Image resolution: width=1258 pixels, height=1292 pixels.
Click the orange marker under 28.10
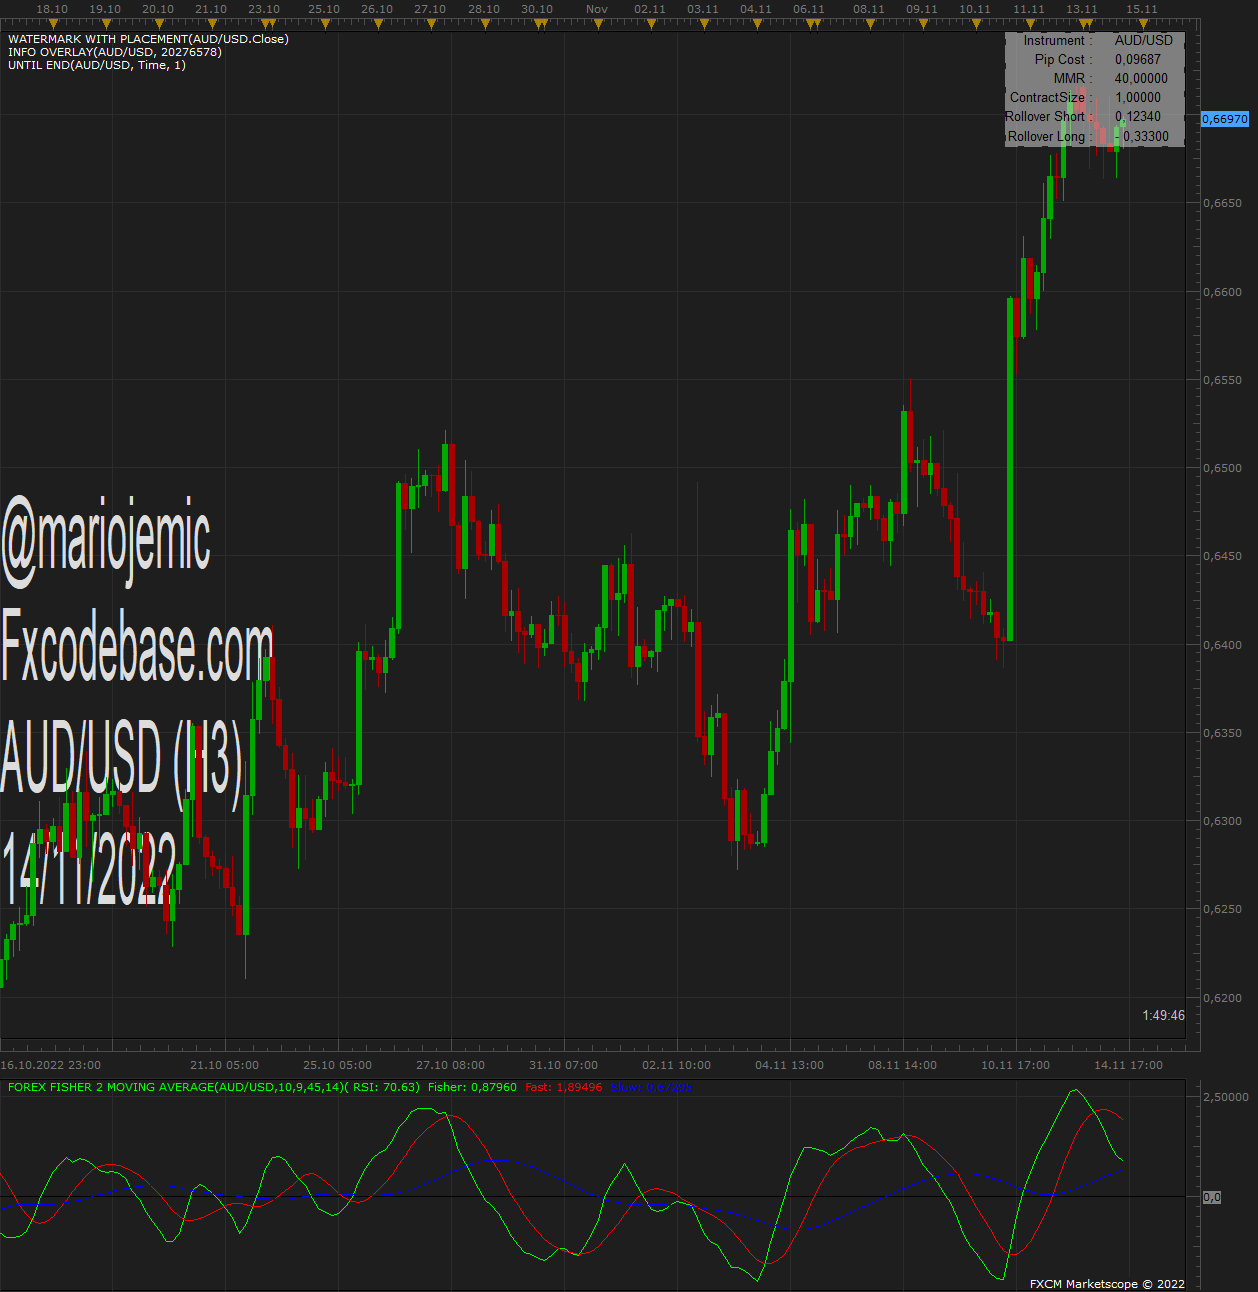(x=485, y=23)
